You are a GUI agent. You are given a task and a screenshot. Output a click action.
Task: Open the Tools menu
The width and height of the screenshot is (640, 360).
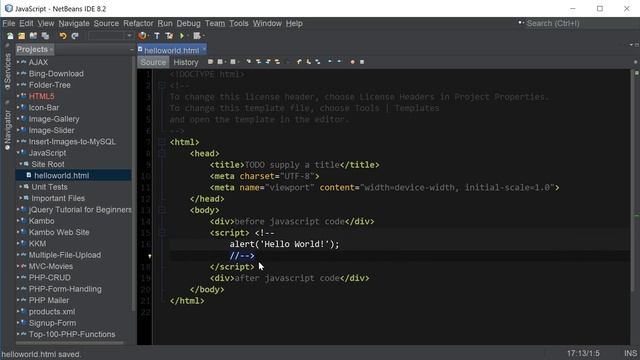[x=239, y=23]
